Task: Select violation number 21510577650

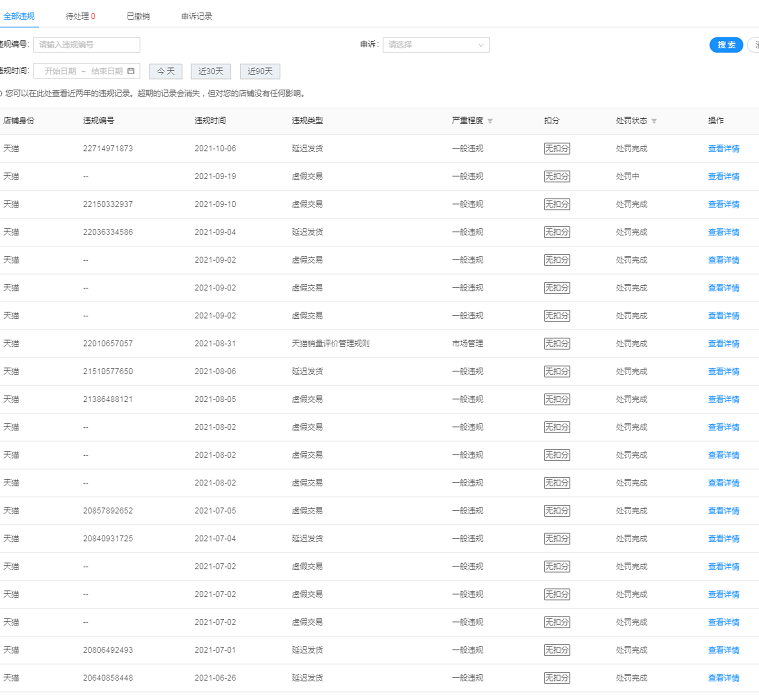Action: 108,371
